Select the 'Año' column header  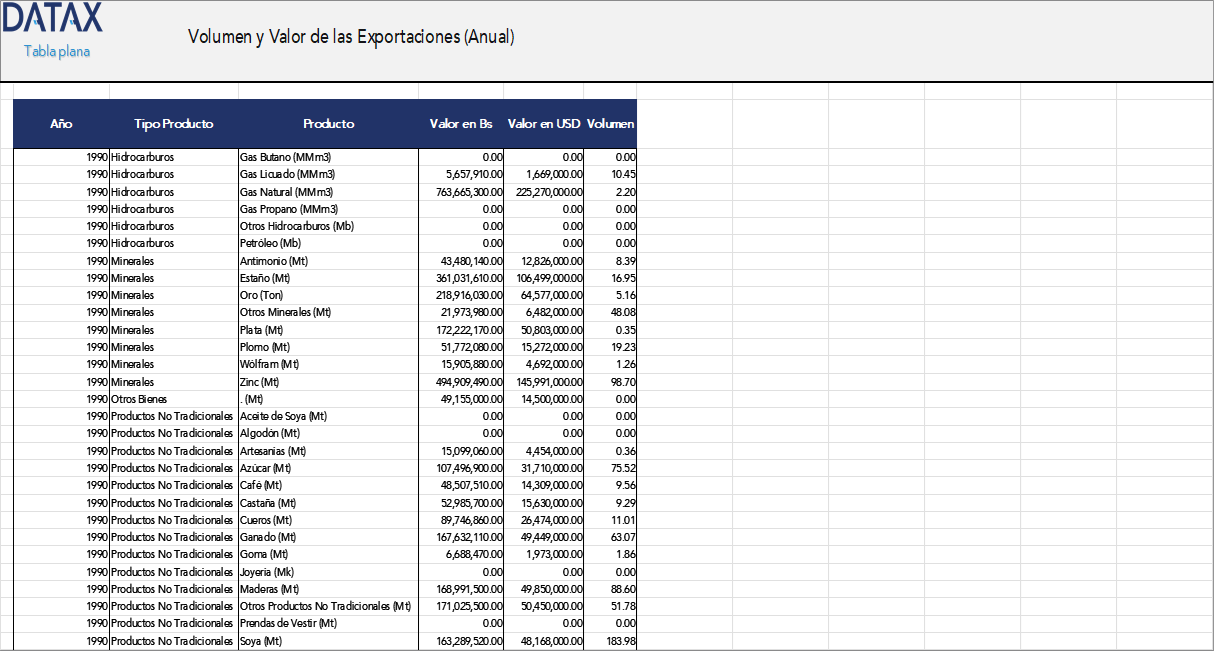coord(61,123)
